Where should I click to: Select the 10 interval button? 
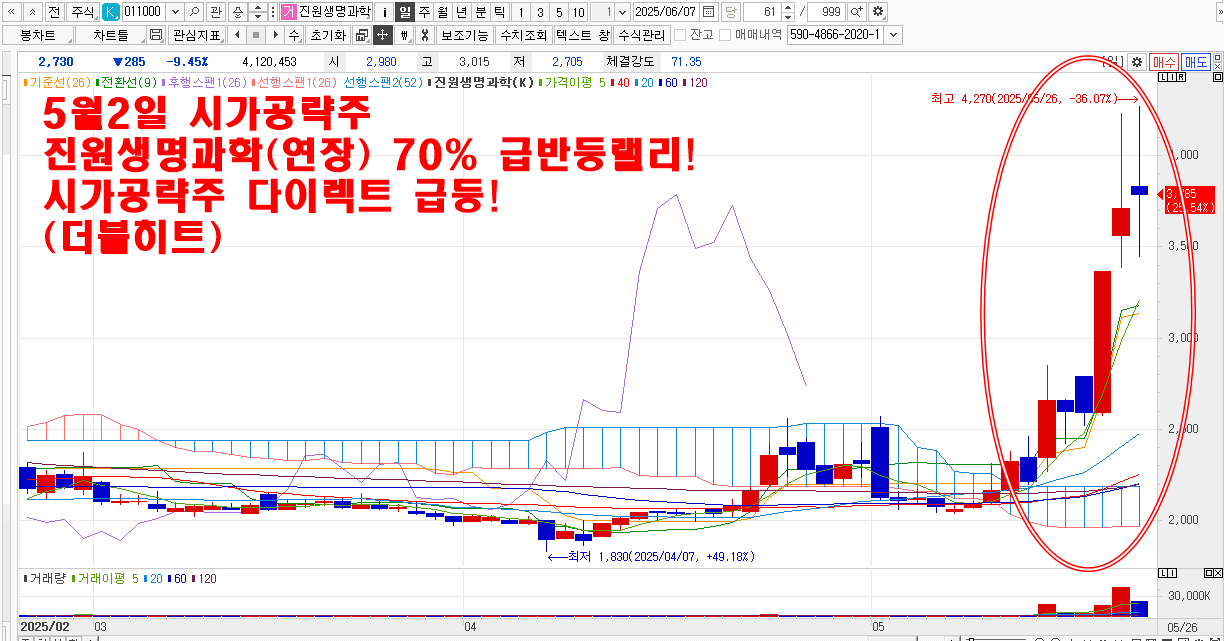pyautogui.click(x=578, y=12)
